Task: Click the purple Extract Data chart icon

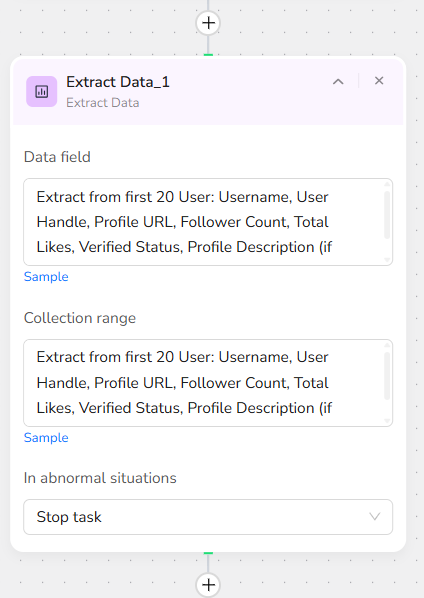Action: point(42,92)
